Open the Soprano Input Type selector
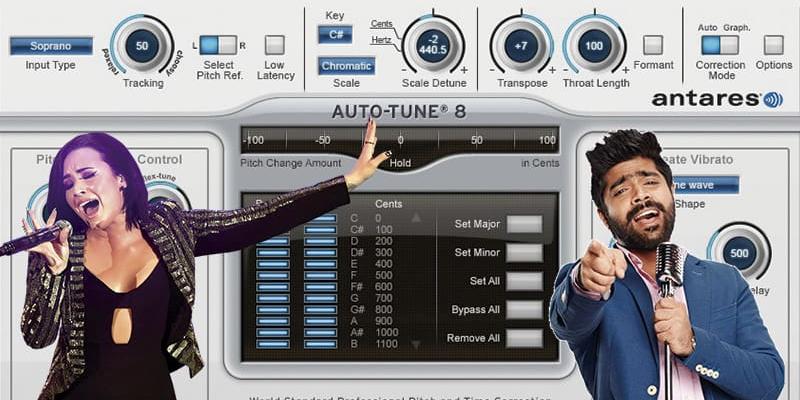Image resolution: width=800 pixels, height=400 pixels. pyautogui.click(x=51, y=46)
